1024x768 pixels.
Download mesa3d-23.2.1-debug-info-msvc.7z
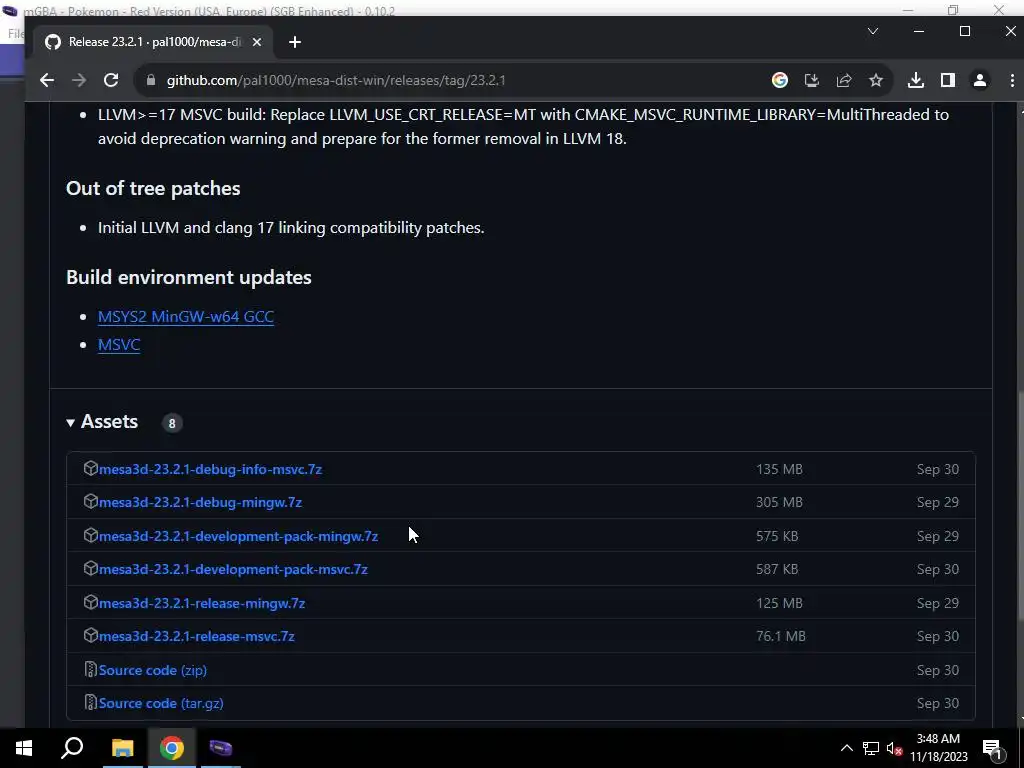(x=210, y=470)
